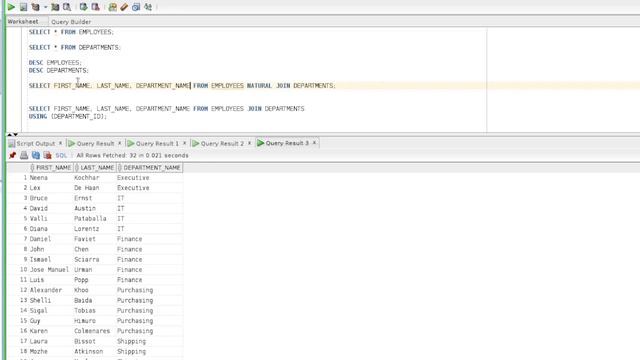Close the Query Result 1 tab
The width and height of the screenshot is (640, 360).
pos(184,143)
